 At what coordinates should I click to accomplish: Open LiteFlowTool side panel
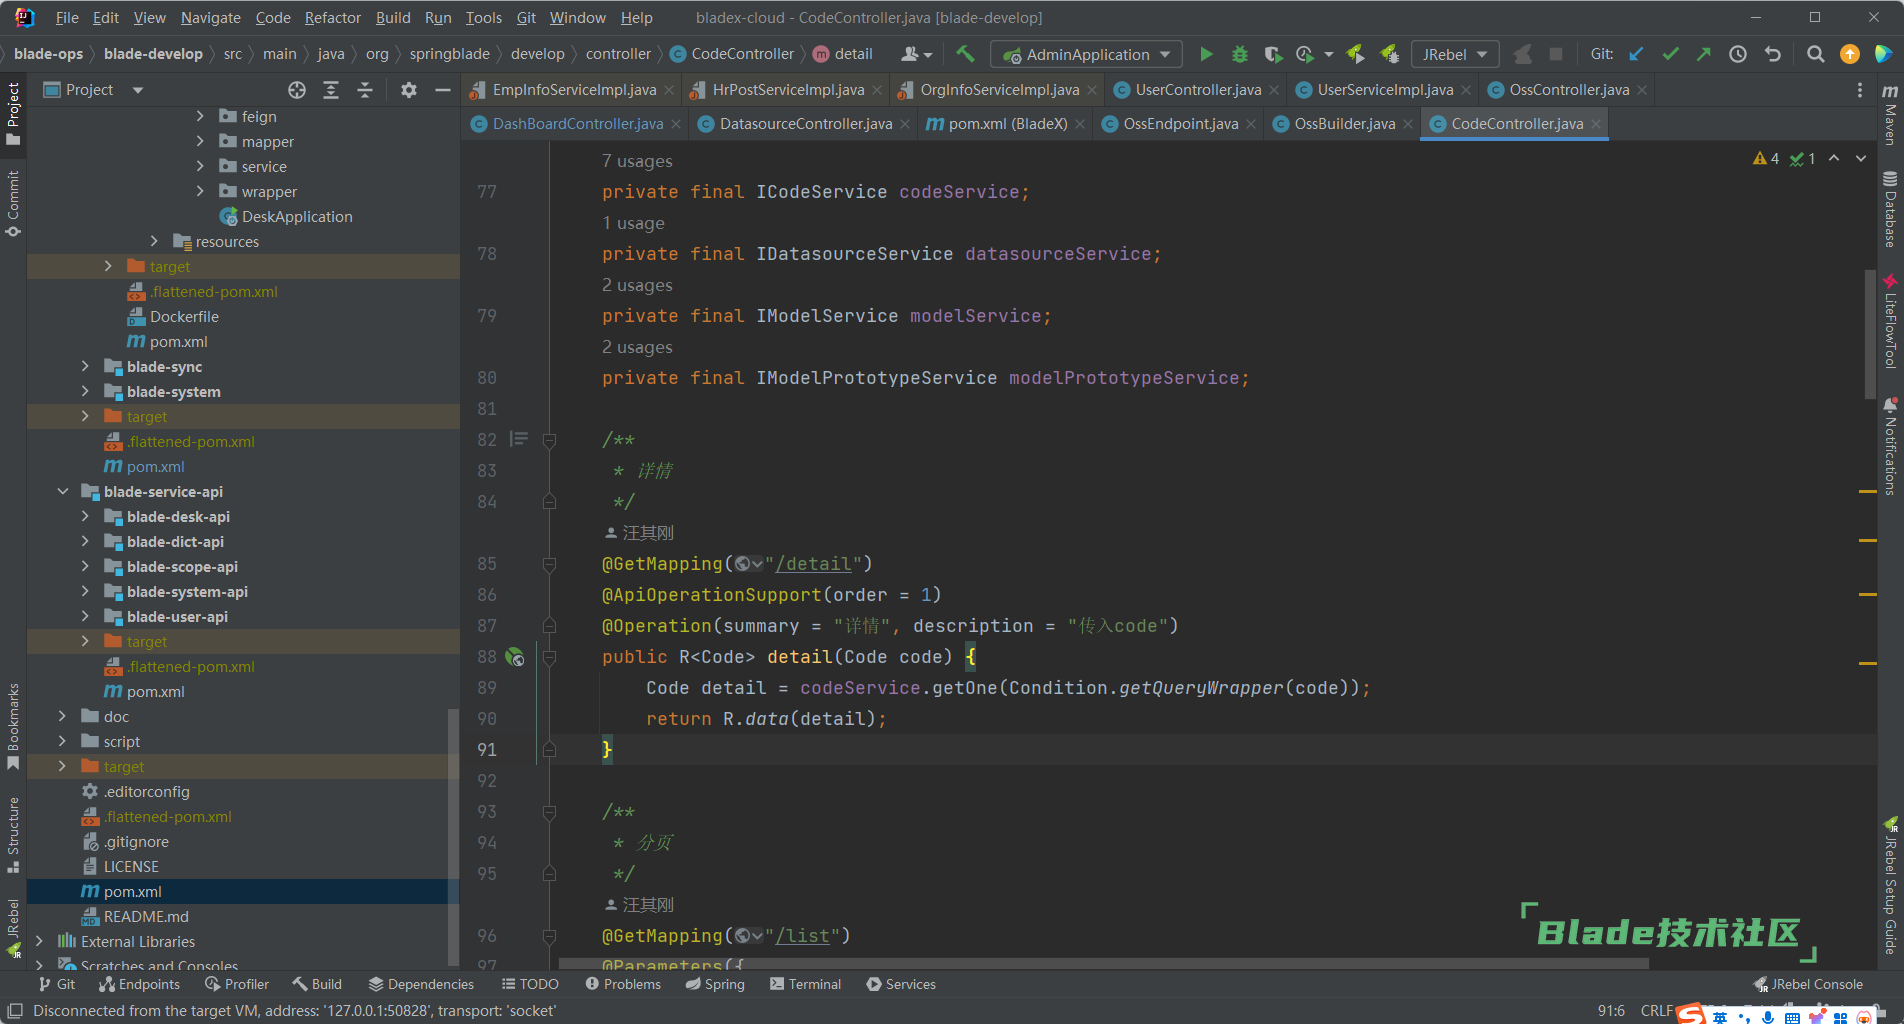tap(1890, 322)
